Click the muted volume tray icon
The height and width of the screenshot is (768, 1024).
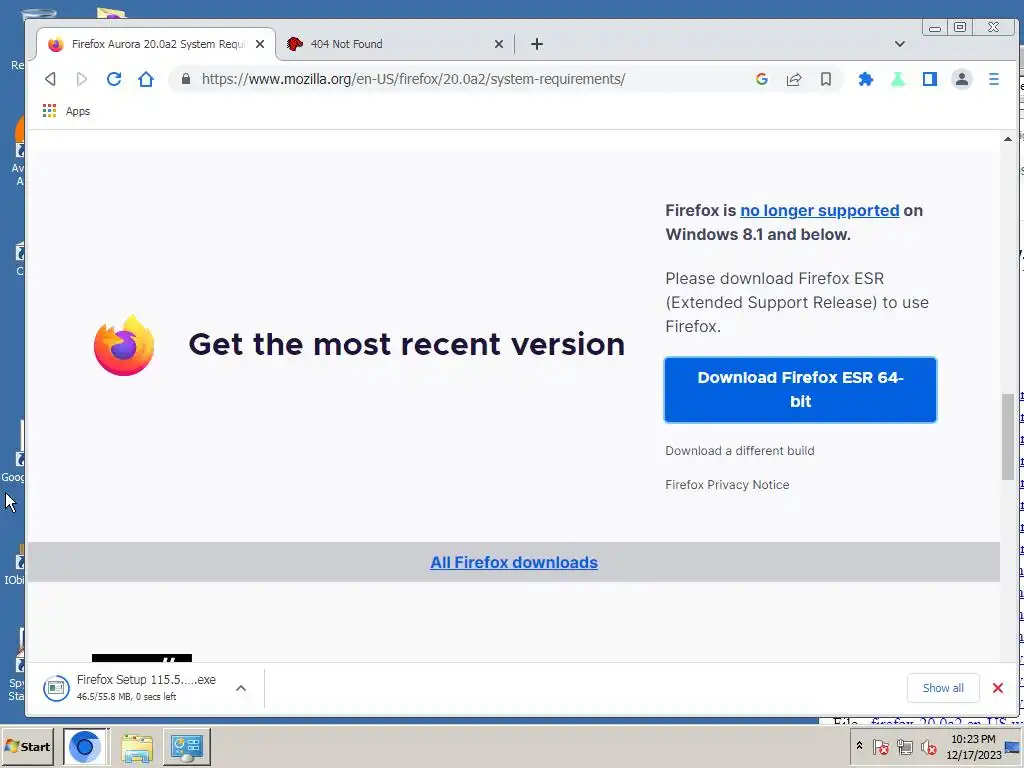(929, 746)
